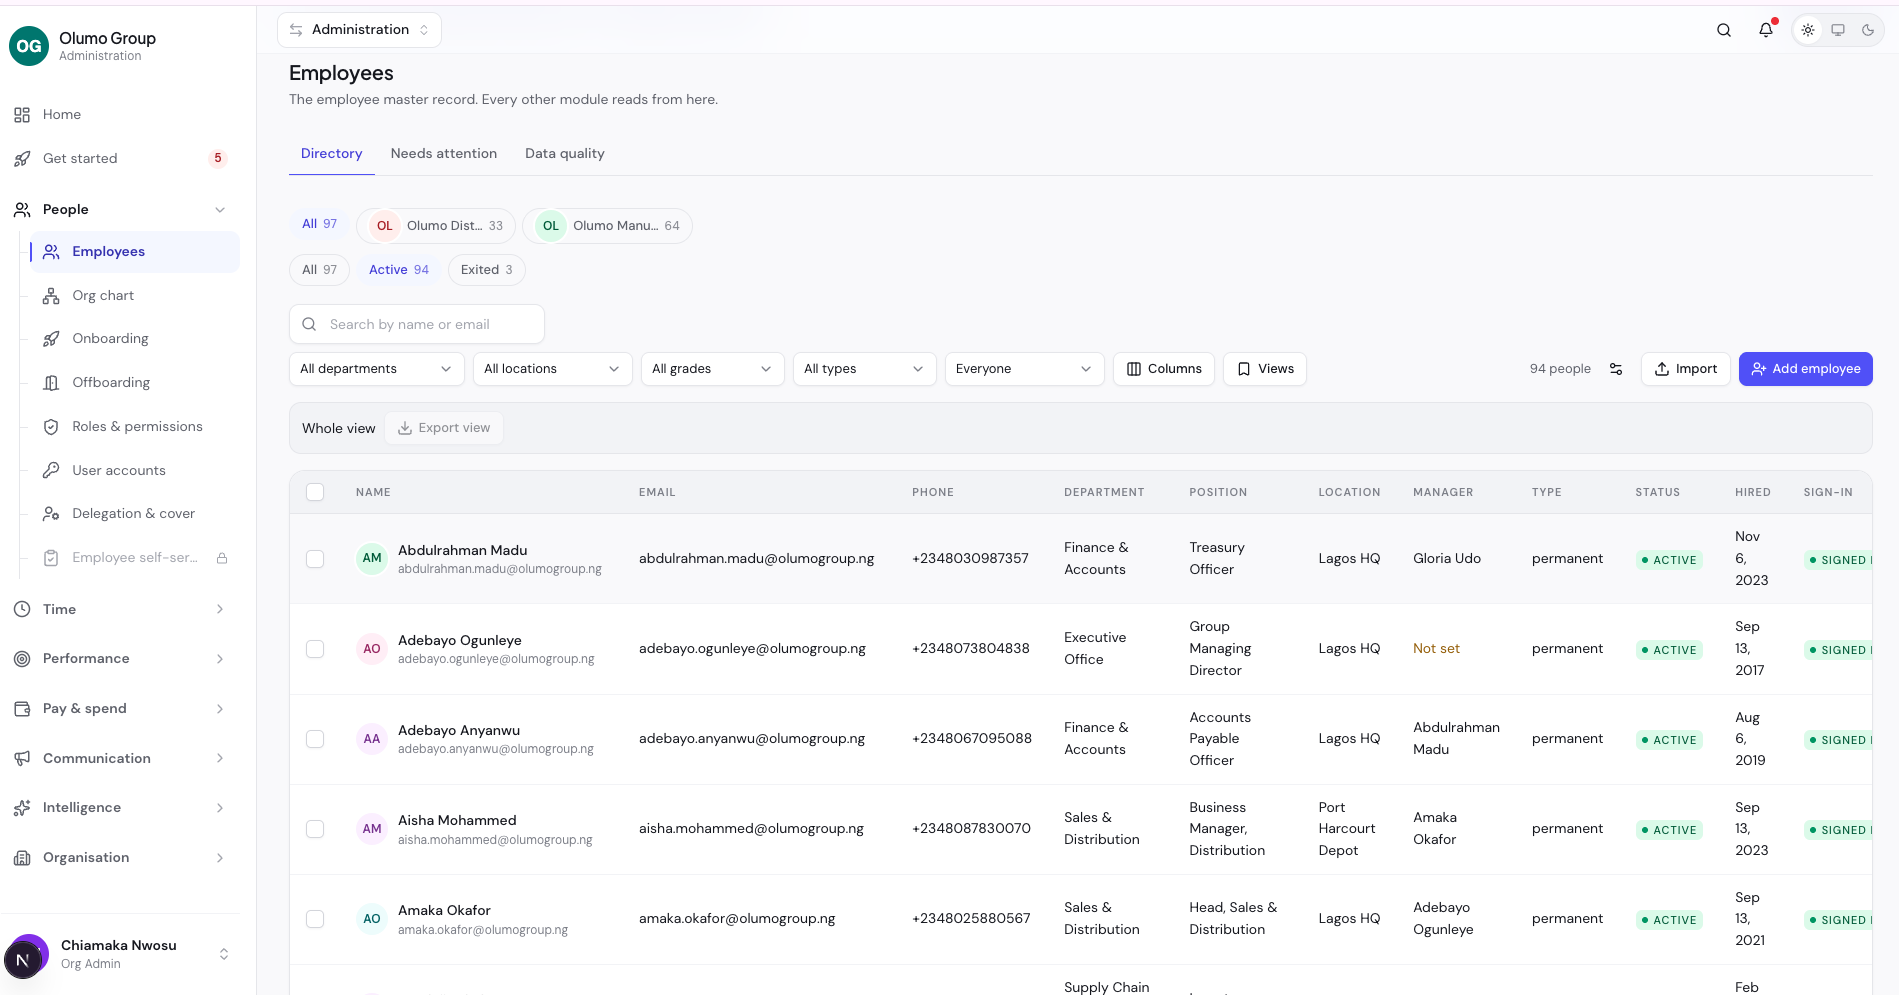Open the Everyone dropdown
This screenshot has width=1899, height=995.
[1025, 369]
